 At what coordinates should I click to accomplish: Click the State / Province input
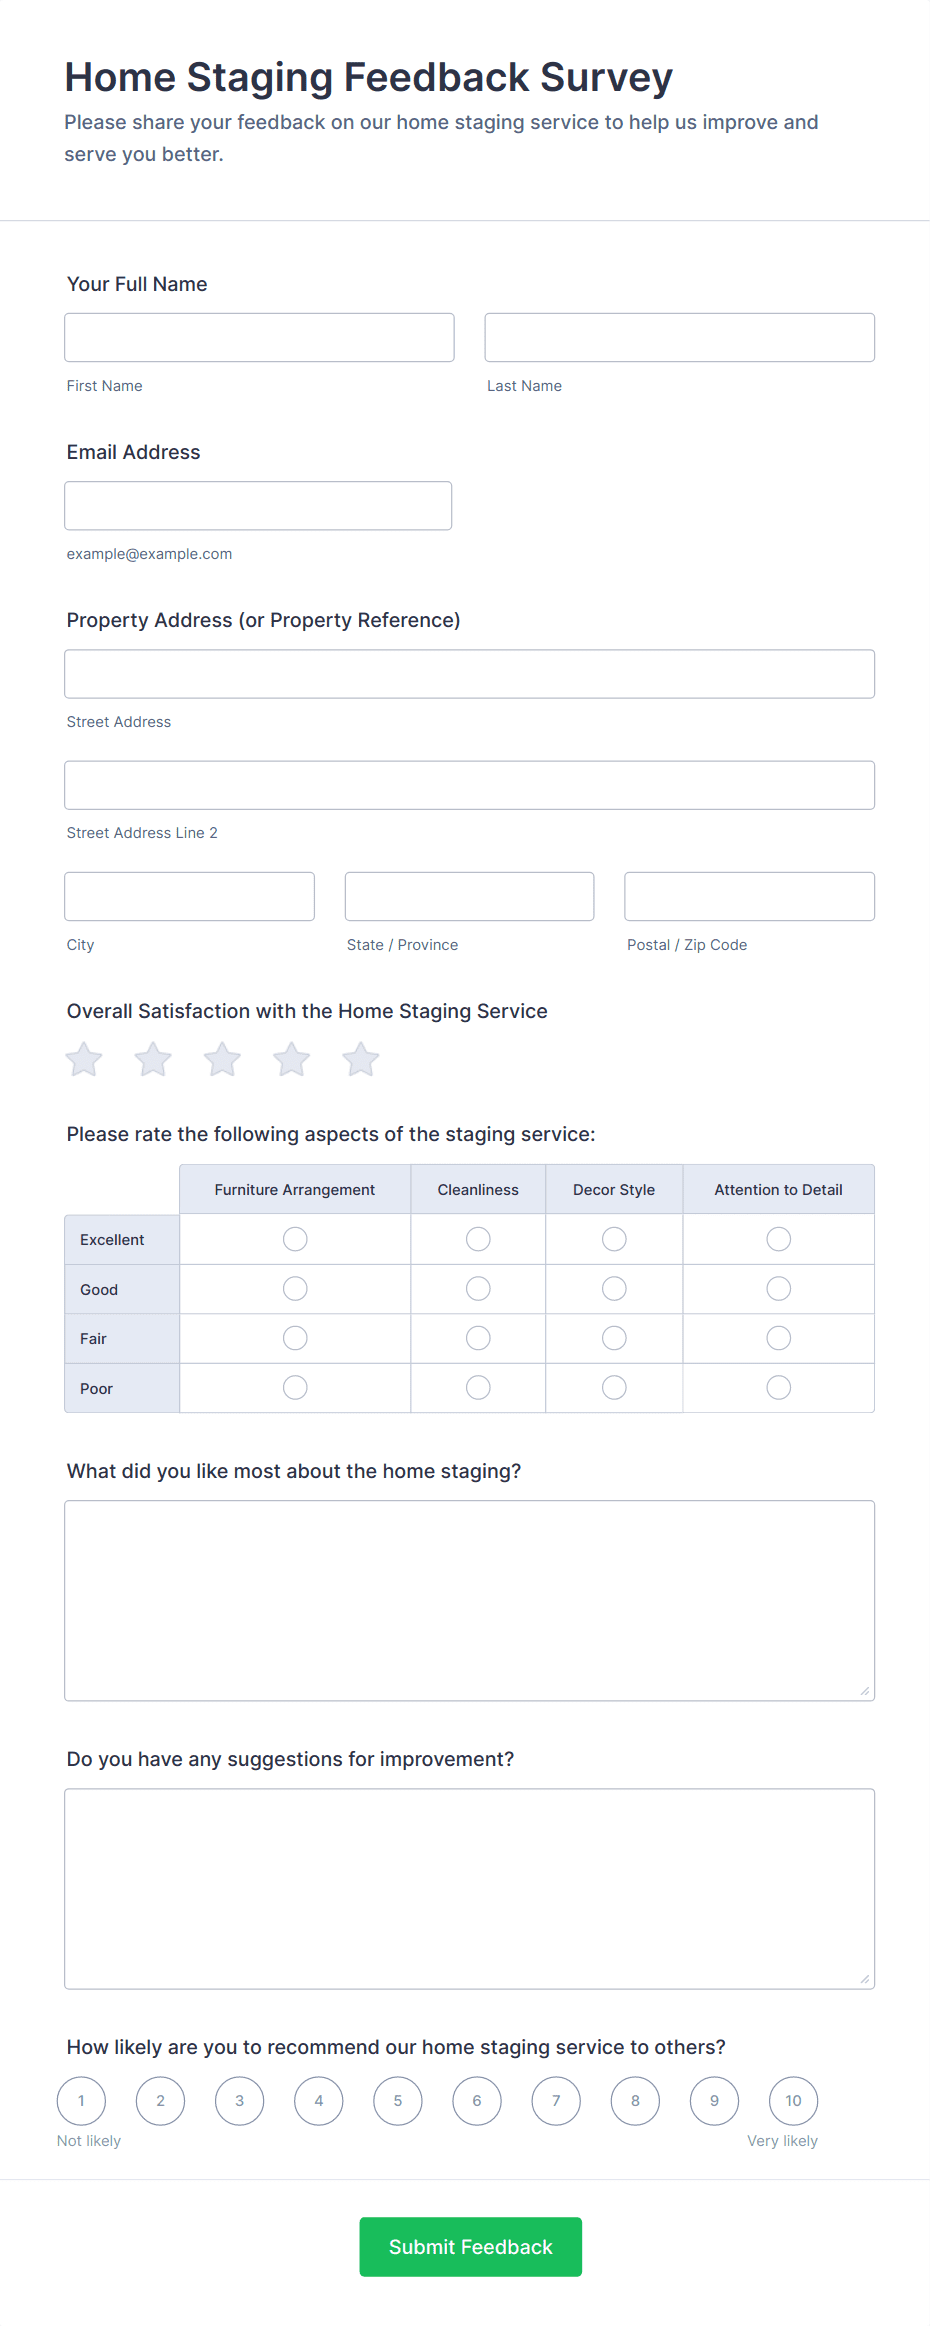coord(469,896)
